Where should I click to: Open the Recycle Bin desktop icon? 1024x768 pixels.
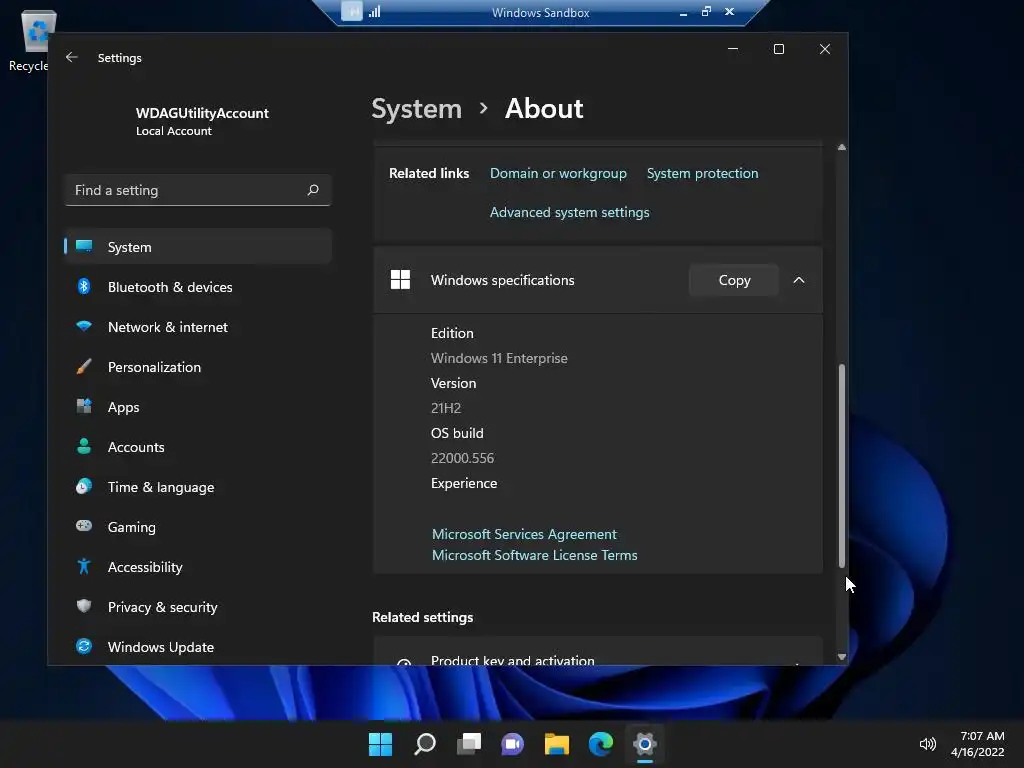[36, 38]
